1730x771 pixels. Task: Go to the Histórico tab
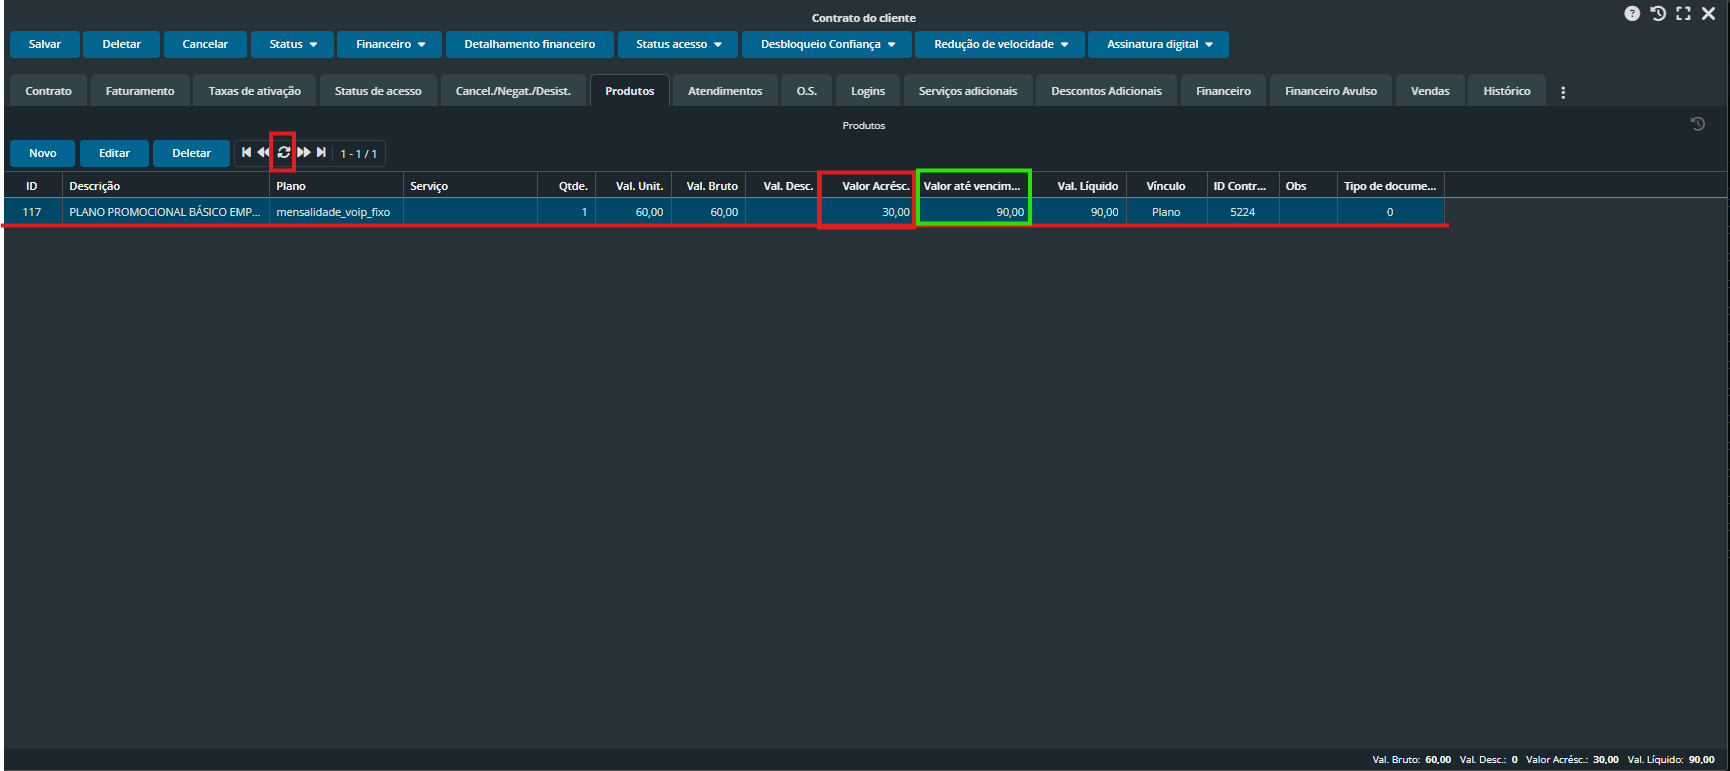pyautogui.click(x=1506, y=91)
